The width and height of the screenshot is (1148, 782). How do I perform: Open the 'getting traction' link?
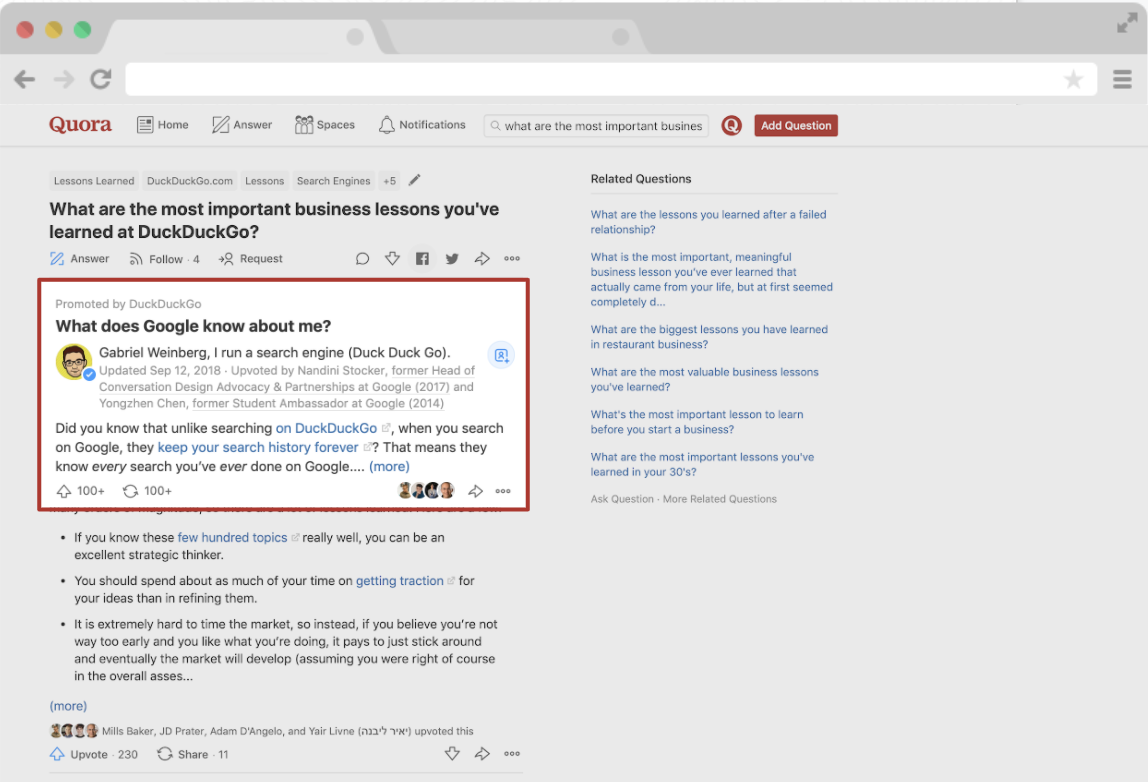click(x=400, y=581)
